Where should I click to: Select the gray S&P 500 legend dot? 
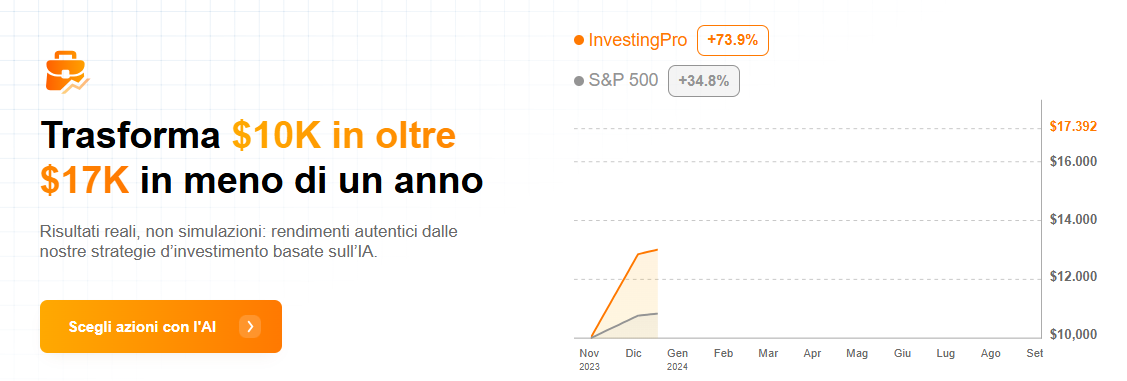point(579,81)
